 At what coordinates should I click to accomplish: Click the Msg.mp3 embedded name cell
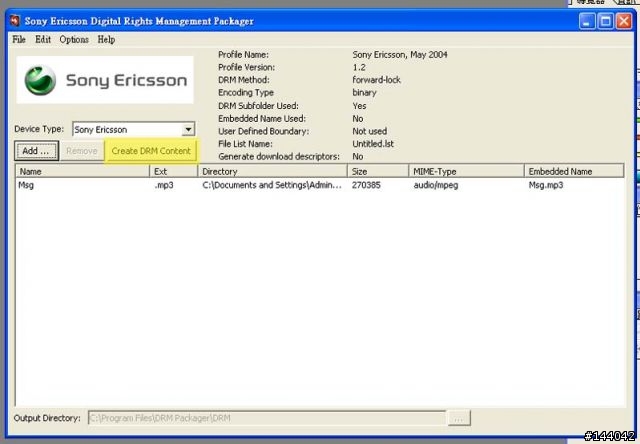[546, 185]
